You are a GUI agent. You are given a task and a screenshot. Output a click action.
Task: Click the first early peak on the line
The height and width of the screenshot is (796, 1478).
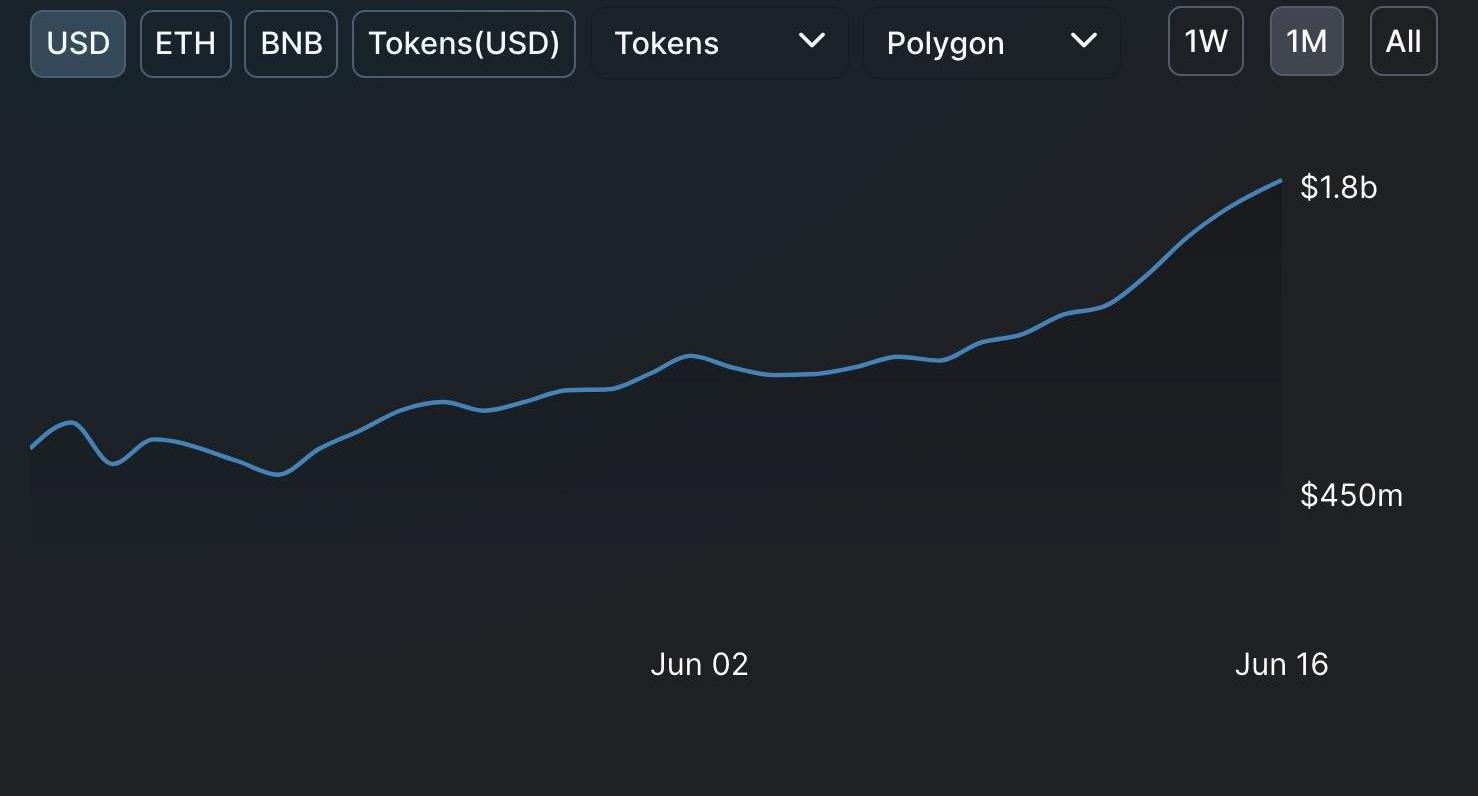[68, 422]
